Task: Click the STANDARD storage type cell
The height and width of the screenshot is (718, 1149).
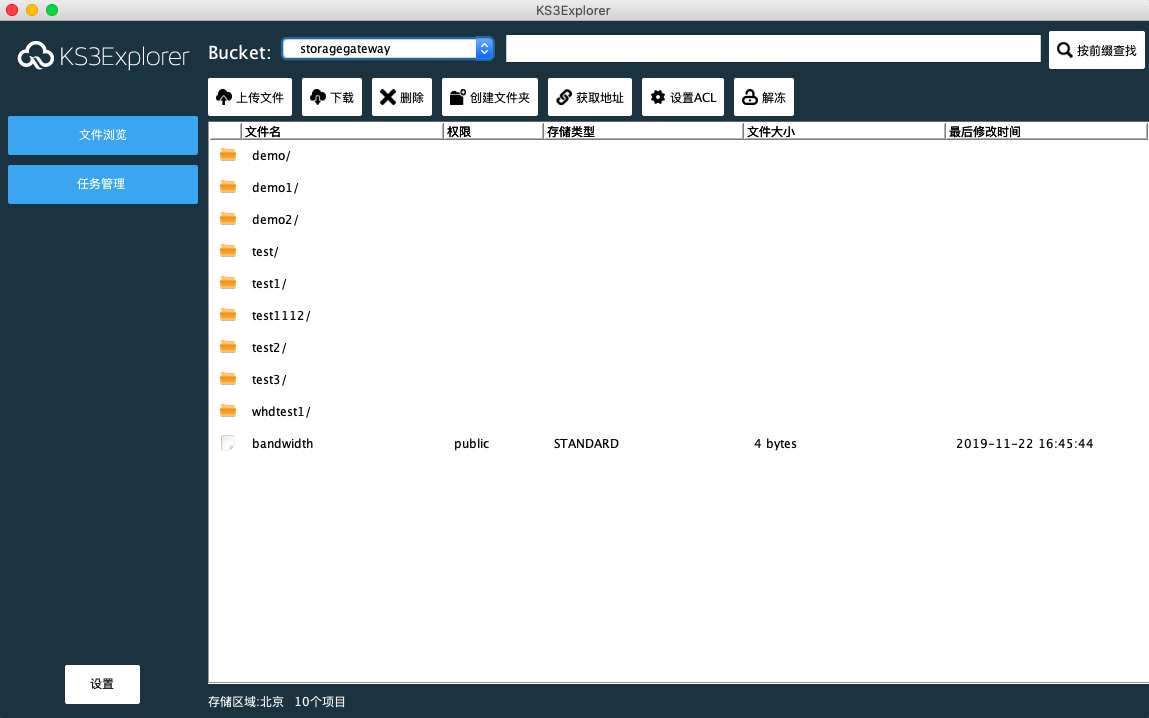Action: point(586,443)
